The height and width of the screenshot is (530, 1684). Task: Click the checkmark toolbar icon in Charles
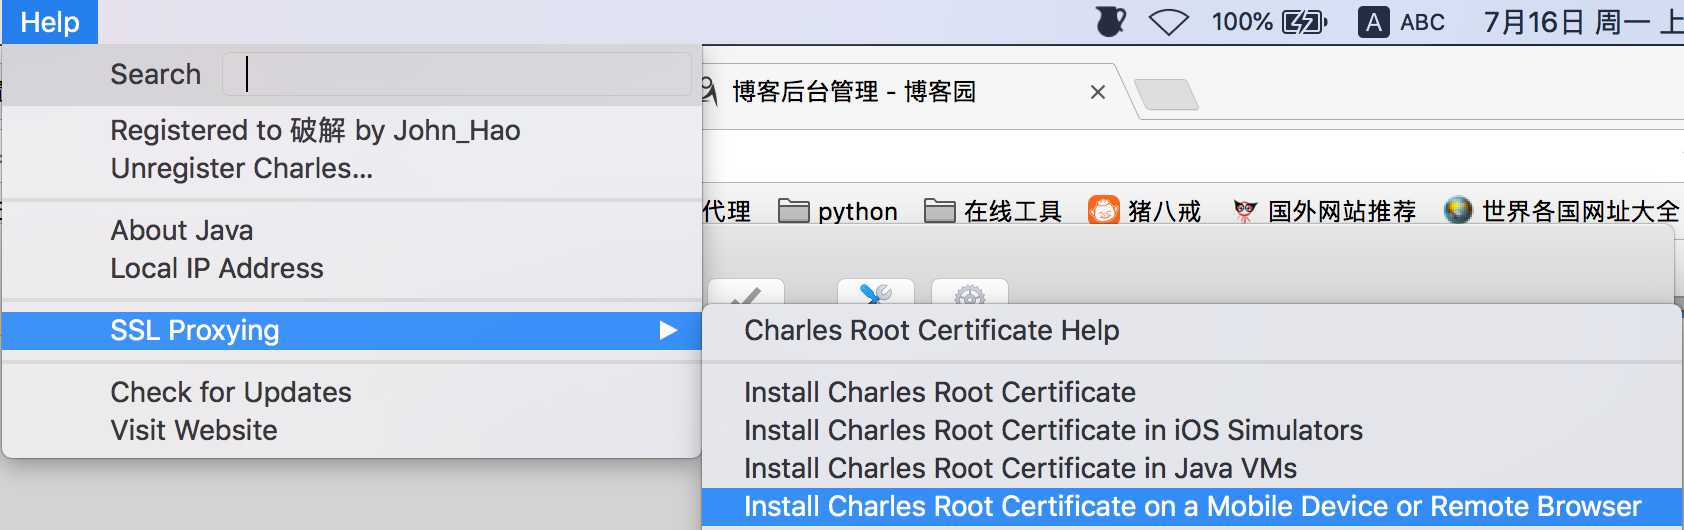[x=746, y=293]
